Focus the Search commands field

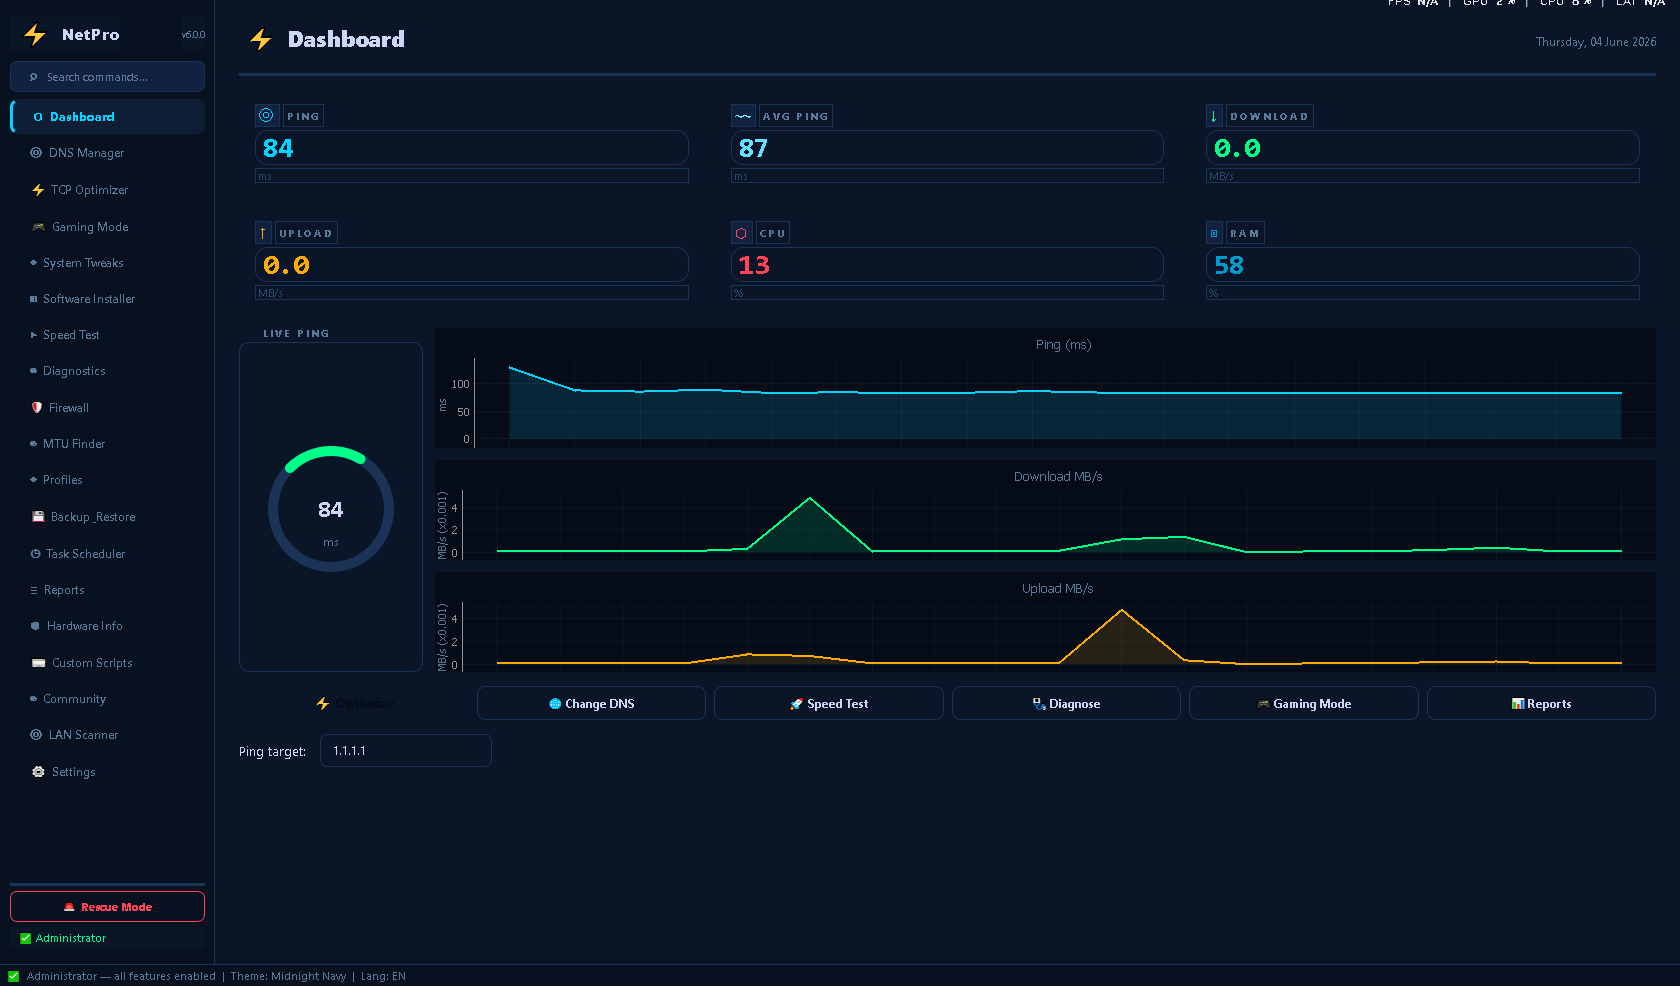(108, 77)
